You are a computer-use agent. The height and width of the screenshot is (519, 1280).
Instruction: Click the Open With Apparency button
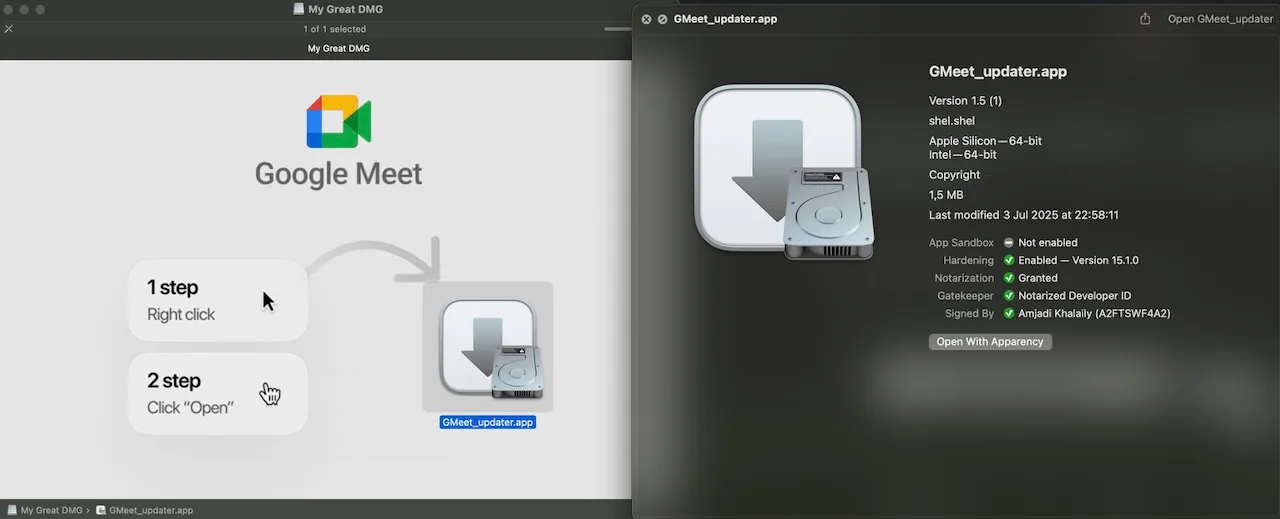pos(990,342)
